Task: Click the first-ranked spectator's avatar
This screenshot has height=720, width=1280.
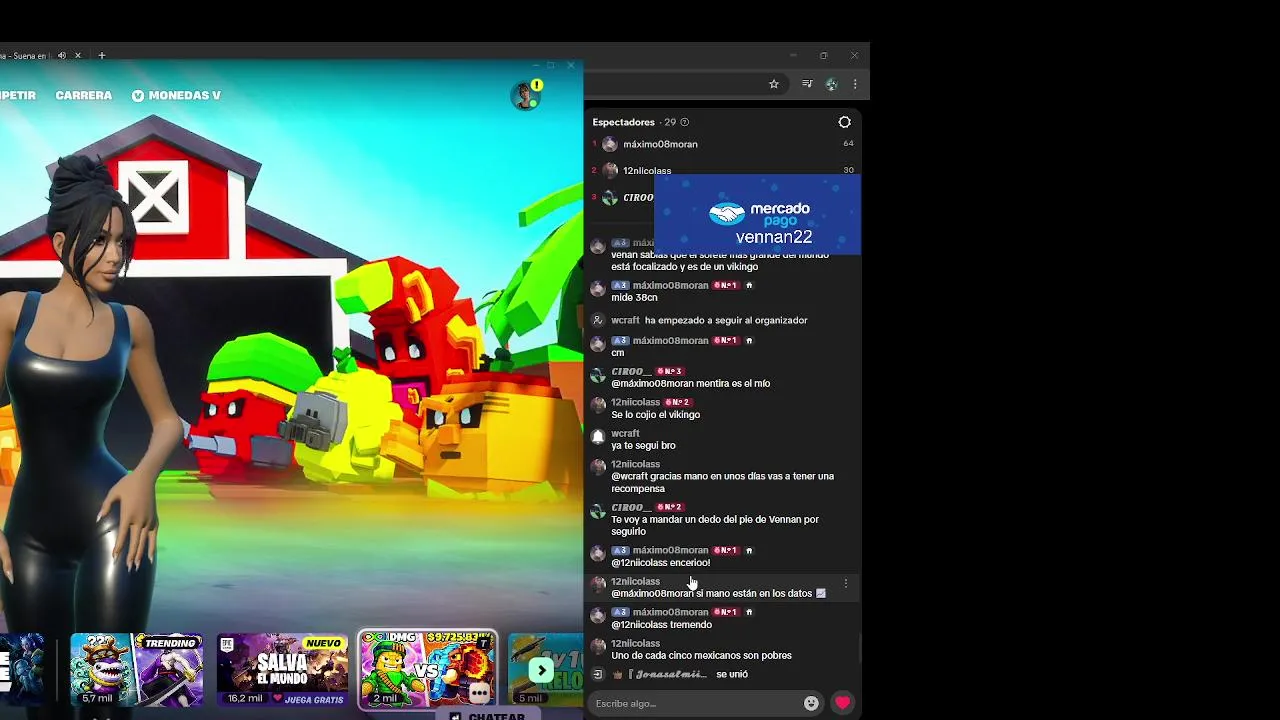Action: tap(609, 144)
